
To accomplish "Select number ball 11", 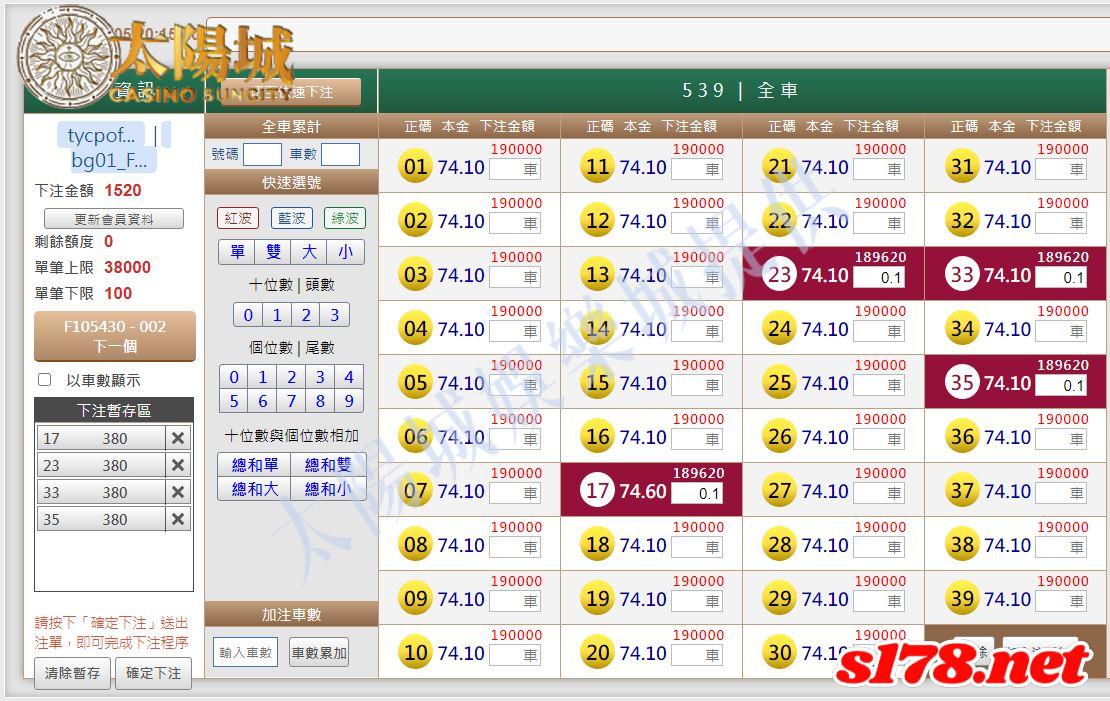I will pos(597,166).
